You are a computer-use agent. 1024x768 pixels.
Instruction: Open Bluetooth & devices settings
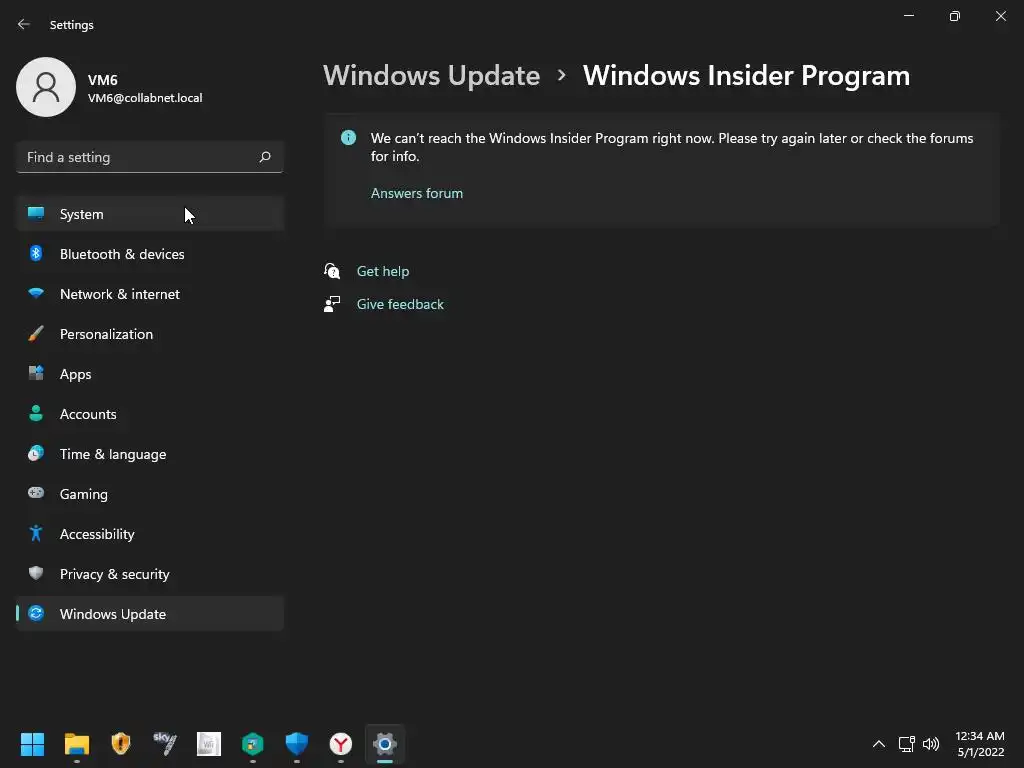tap(150, 254)
